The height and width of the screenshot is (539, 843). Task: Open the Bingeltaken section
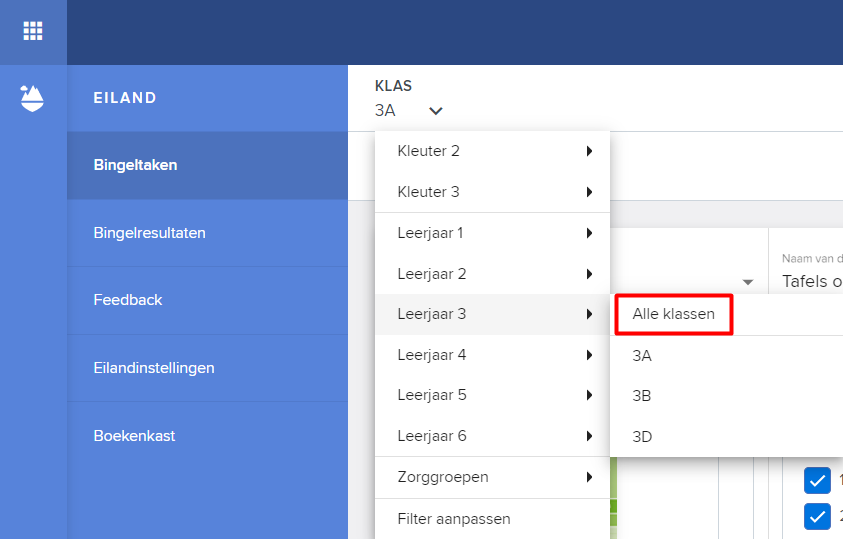point(207,165)
